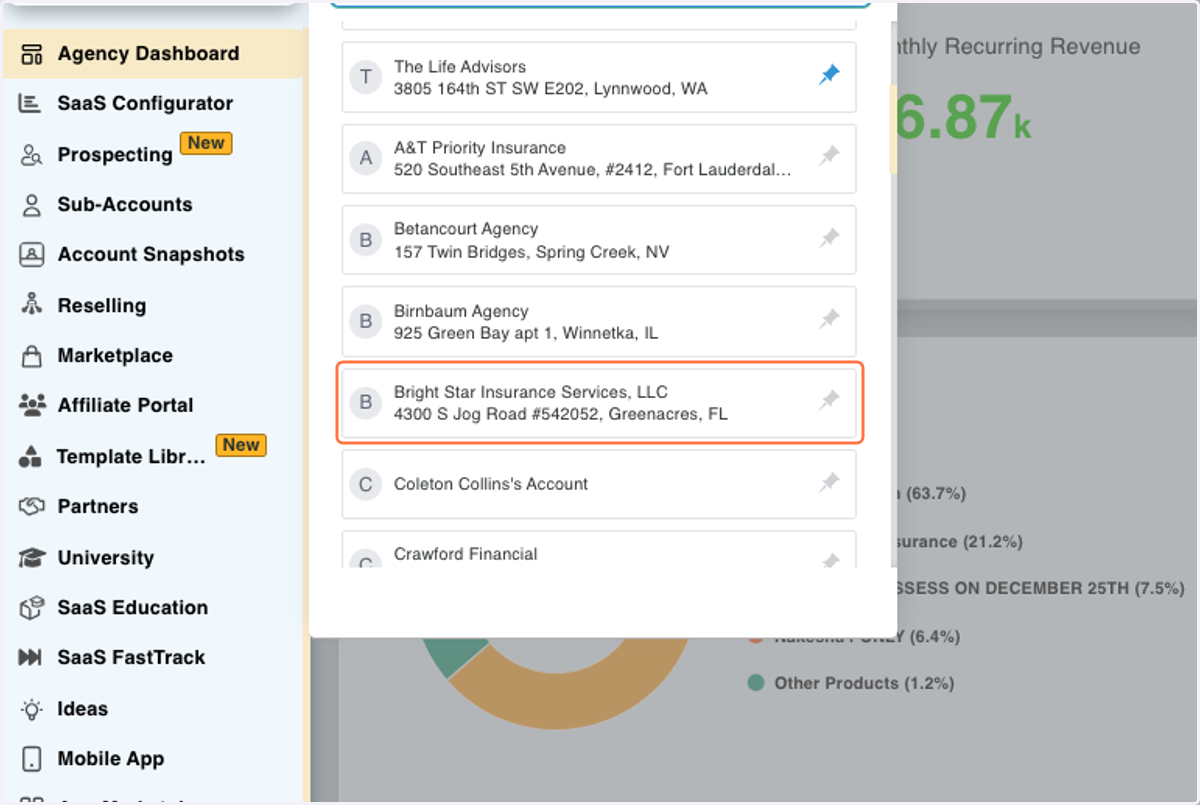Click the Template Library shapes icon
This screenshot has height=805, width=1200.
31,457
